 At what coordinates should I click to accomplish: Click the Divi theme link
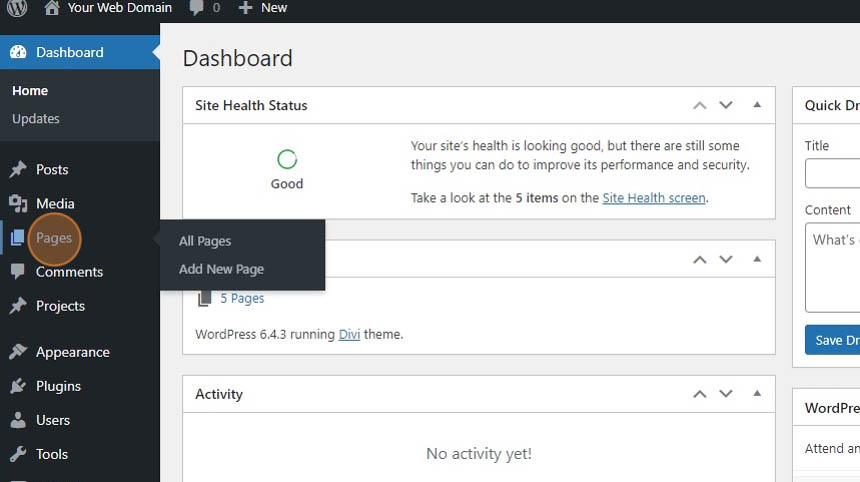(349, 334)
